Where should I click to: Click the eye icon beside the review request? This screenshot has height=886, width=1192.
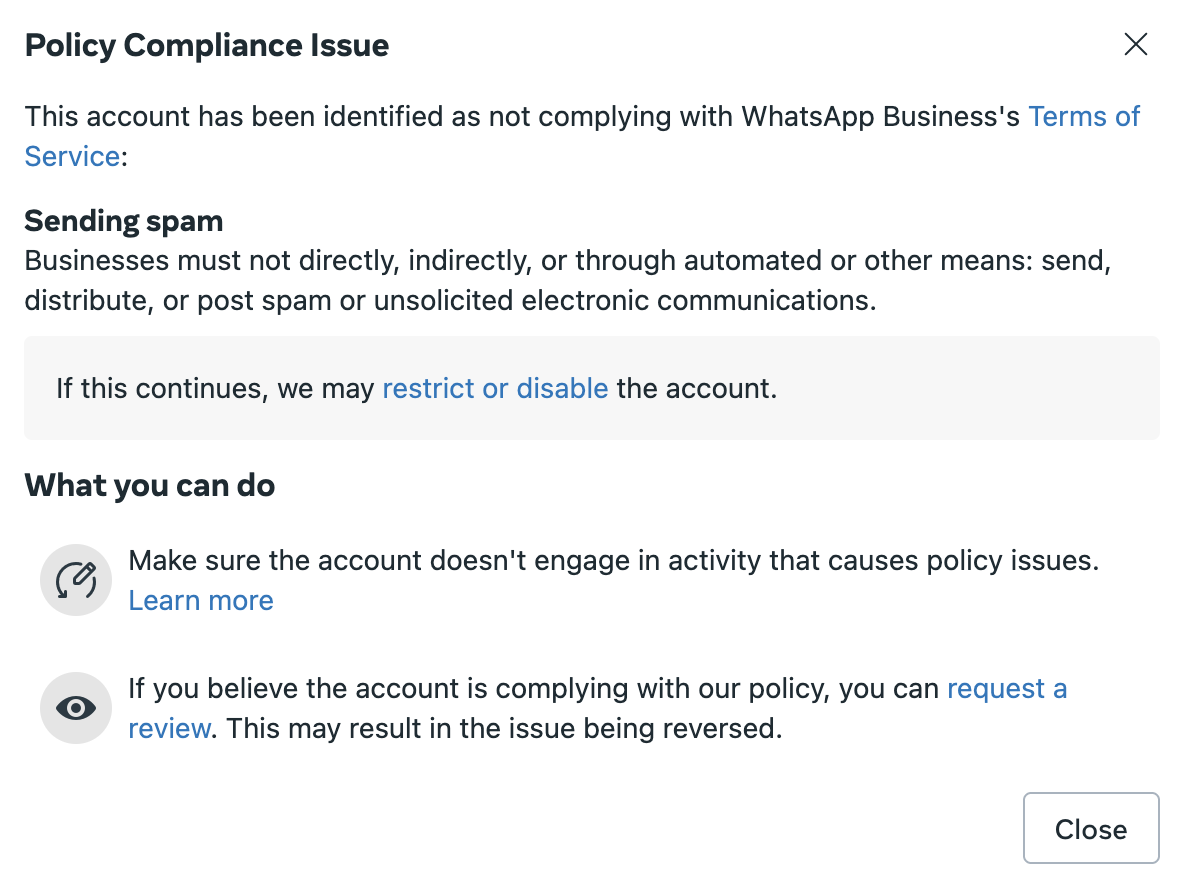(x=76, y=709)
